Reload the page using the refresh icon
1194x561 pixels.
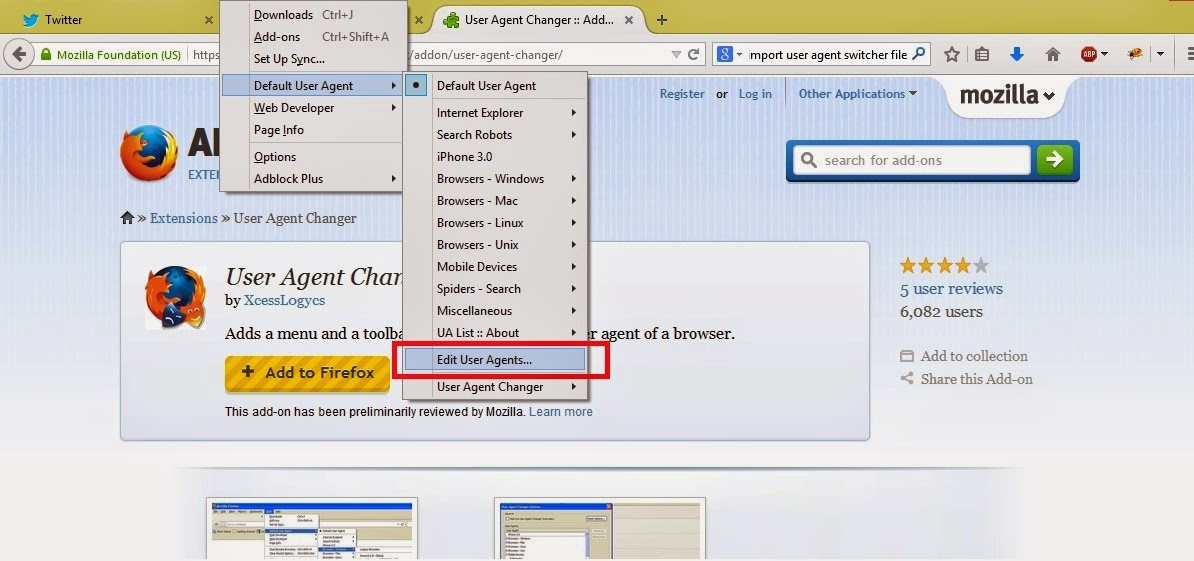(x=693, y=54)
